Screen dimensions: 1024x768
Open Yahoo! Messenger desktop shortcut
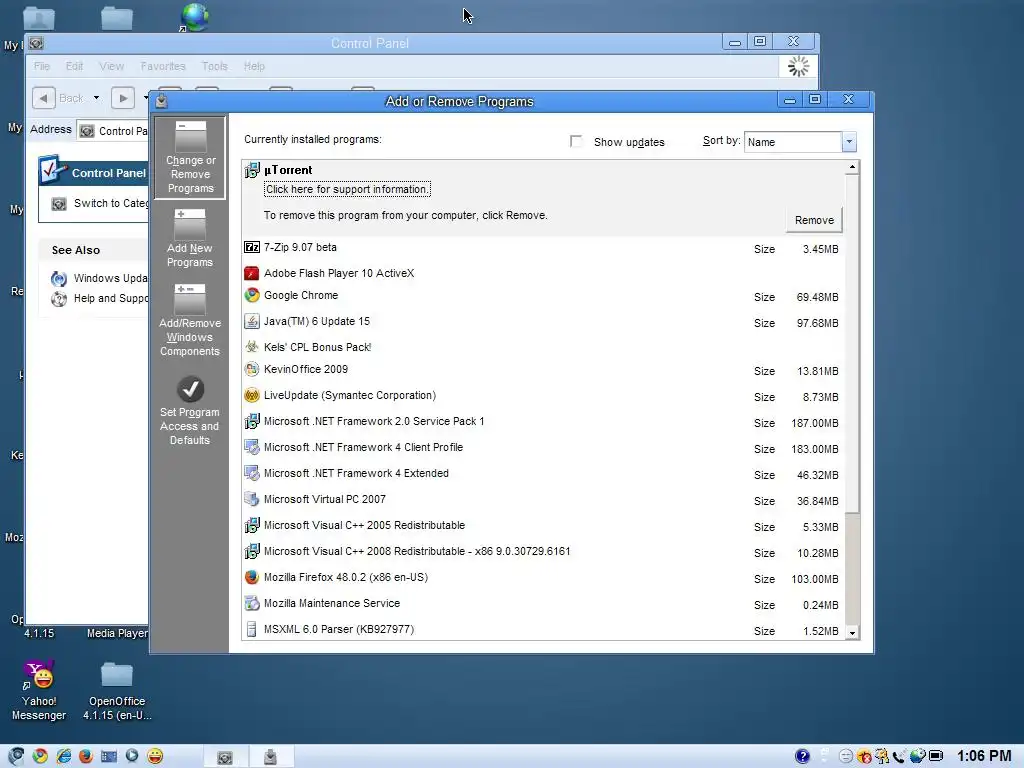pyautogui.click(x=39, y=691)
